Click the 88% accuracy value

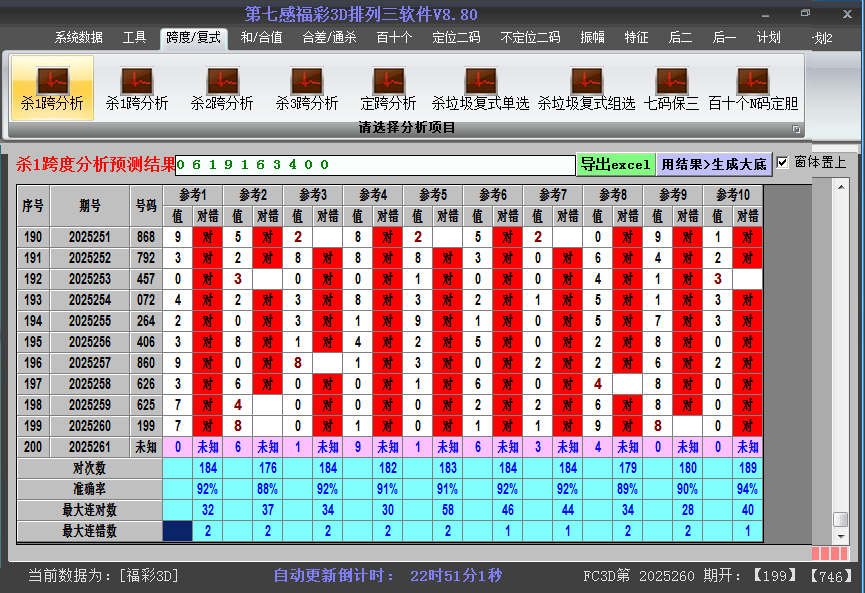(x=268, y=489)
